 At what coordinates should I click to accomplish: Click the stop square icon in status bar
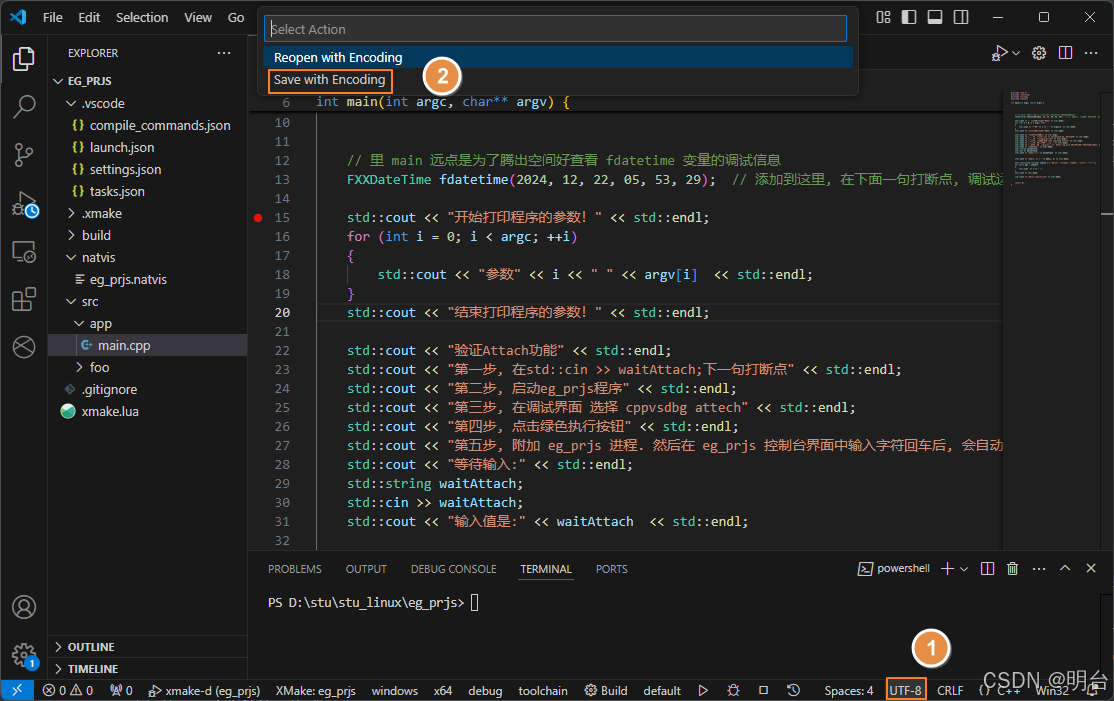pos(763,690)
